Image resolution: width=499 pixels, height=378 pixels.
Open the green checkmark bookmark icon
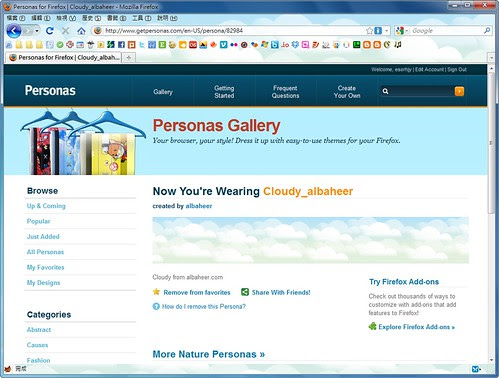pos(60,45)
